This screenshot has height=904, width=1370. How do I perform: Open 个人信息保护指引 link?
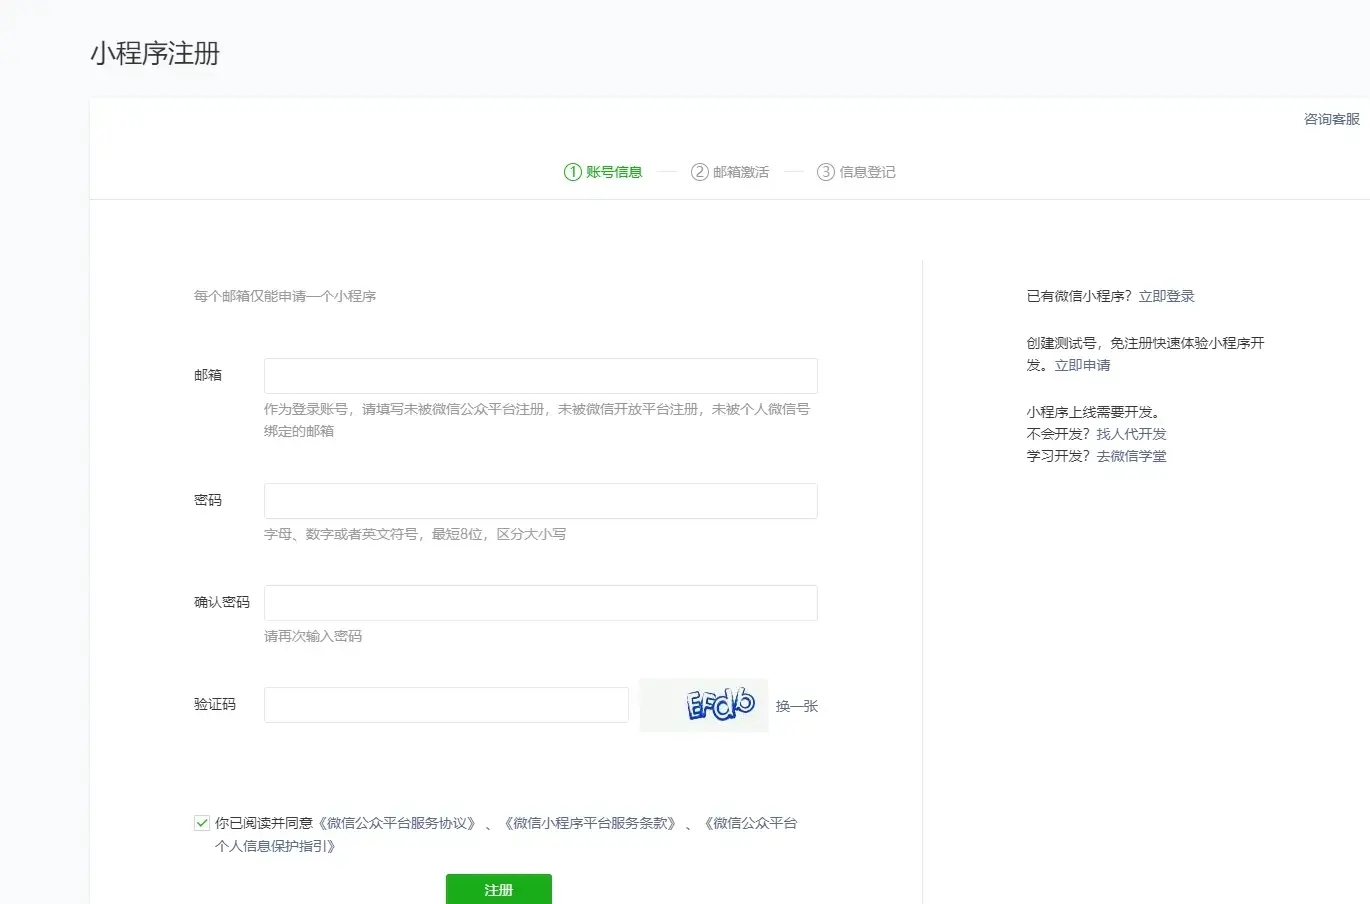pyautogui.click(x=275, y=846)
